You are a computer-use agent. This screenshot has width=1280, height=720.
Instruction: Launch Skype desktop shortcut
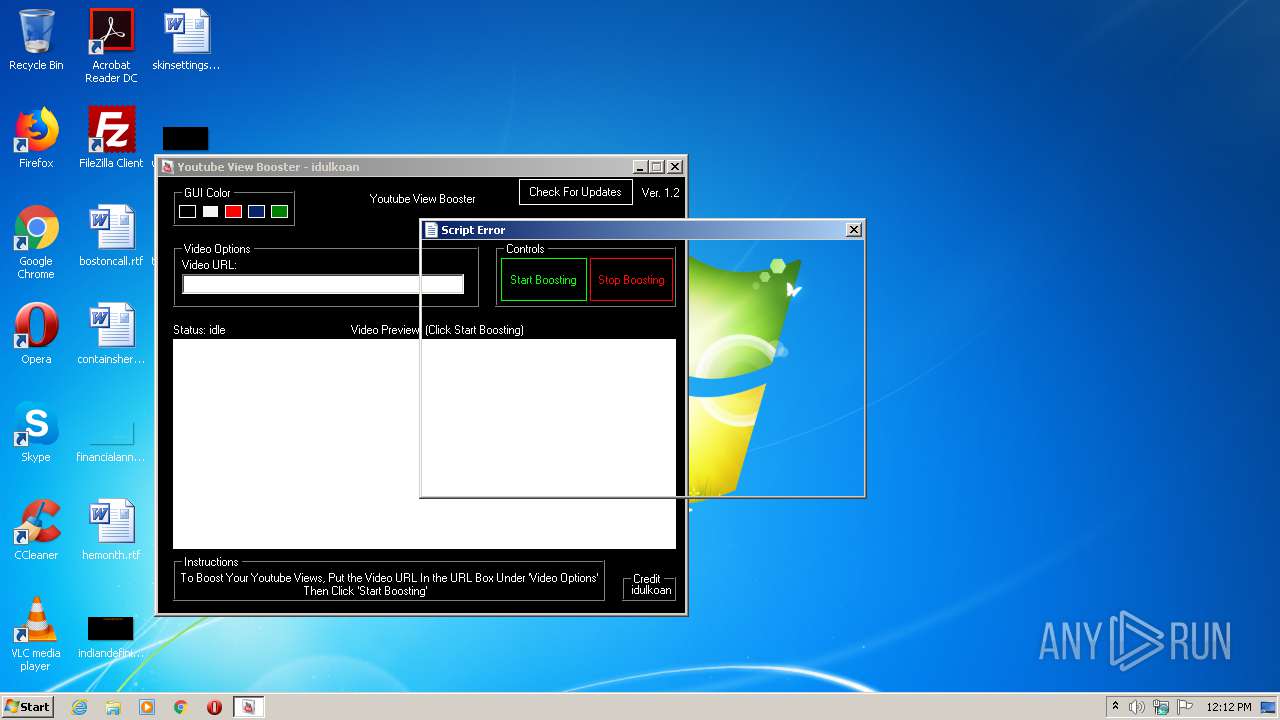click(36, 432)
